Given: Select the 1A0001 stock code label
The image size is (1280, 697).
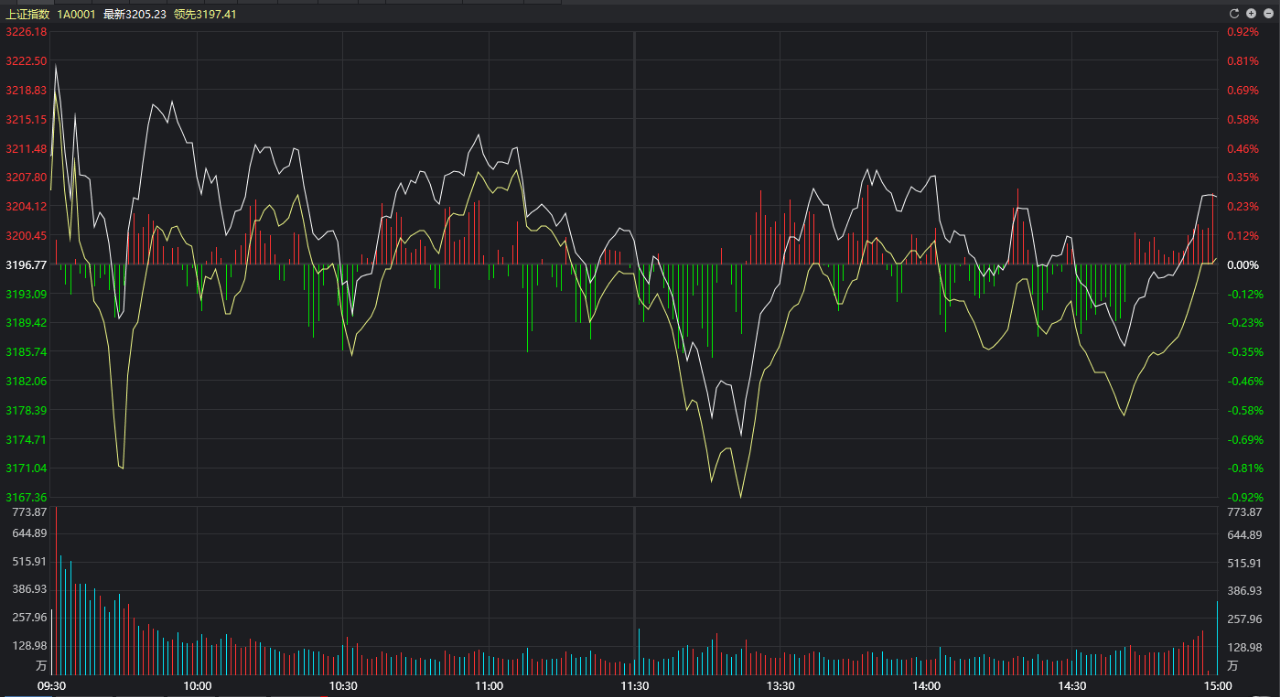Looking at the screenshot, I should coord(76,14).
